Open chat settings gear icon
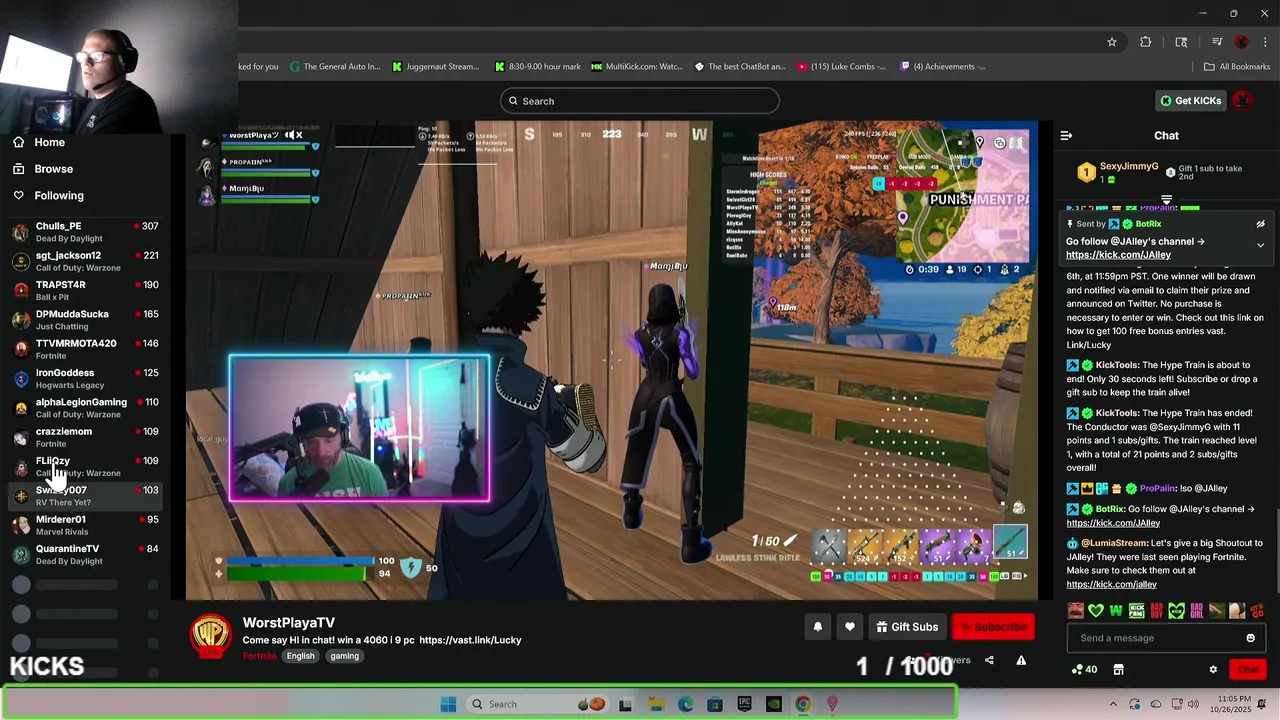 [1213, 670]
